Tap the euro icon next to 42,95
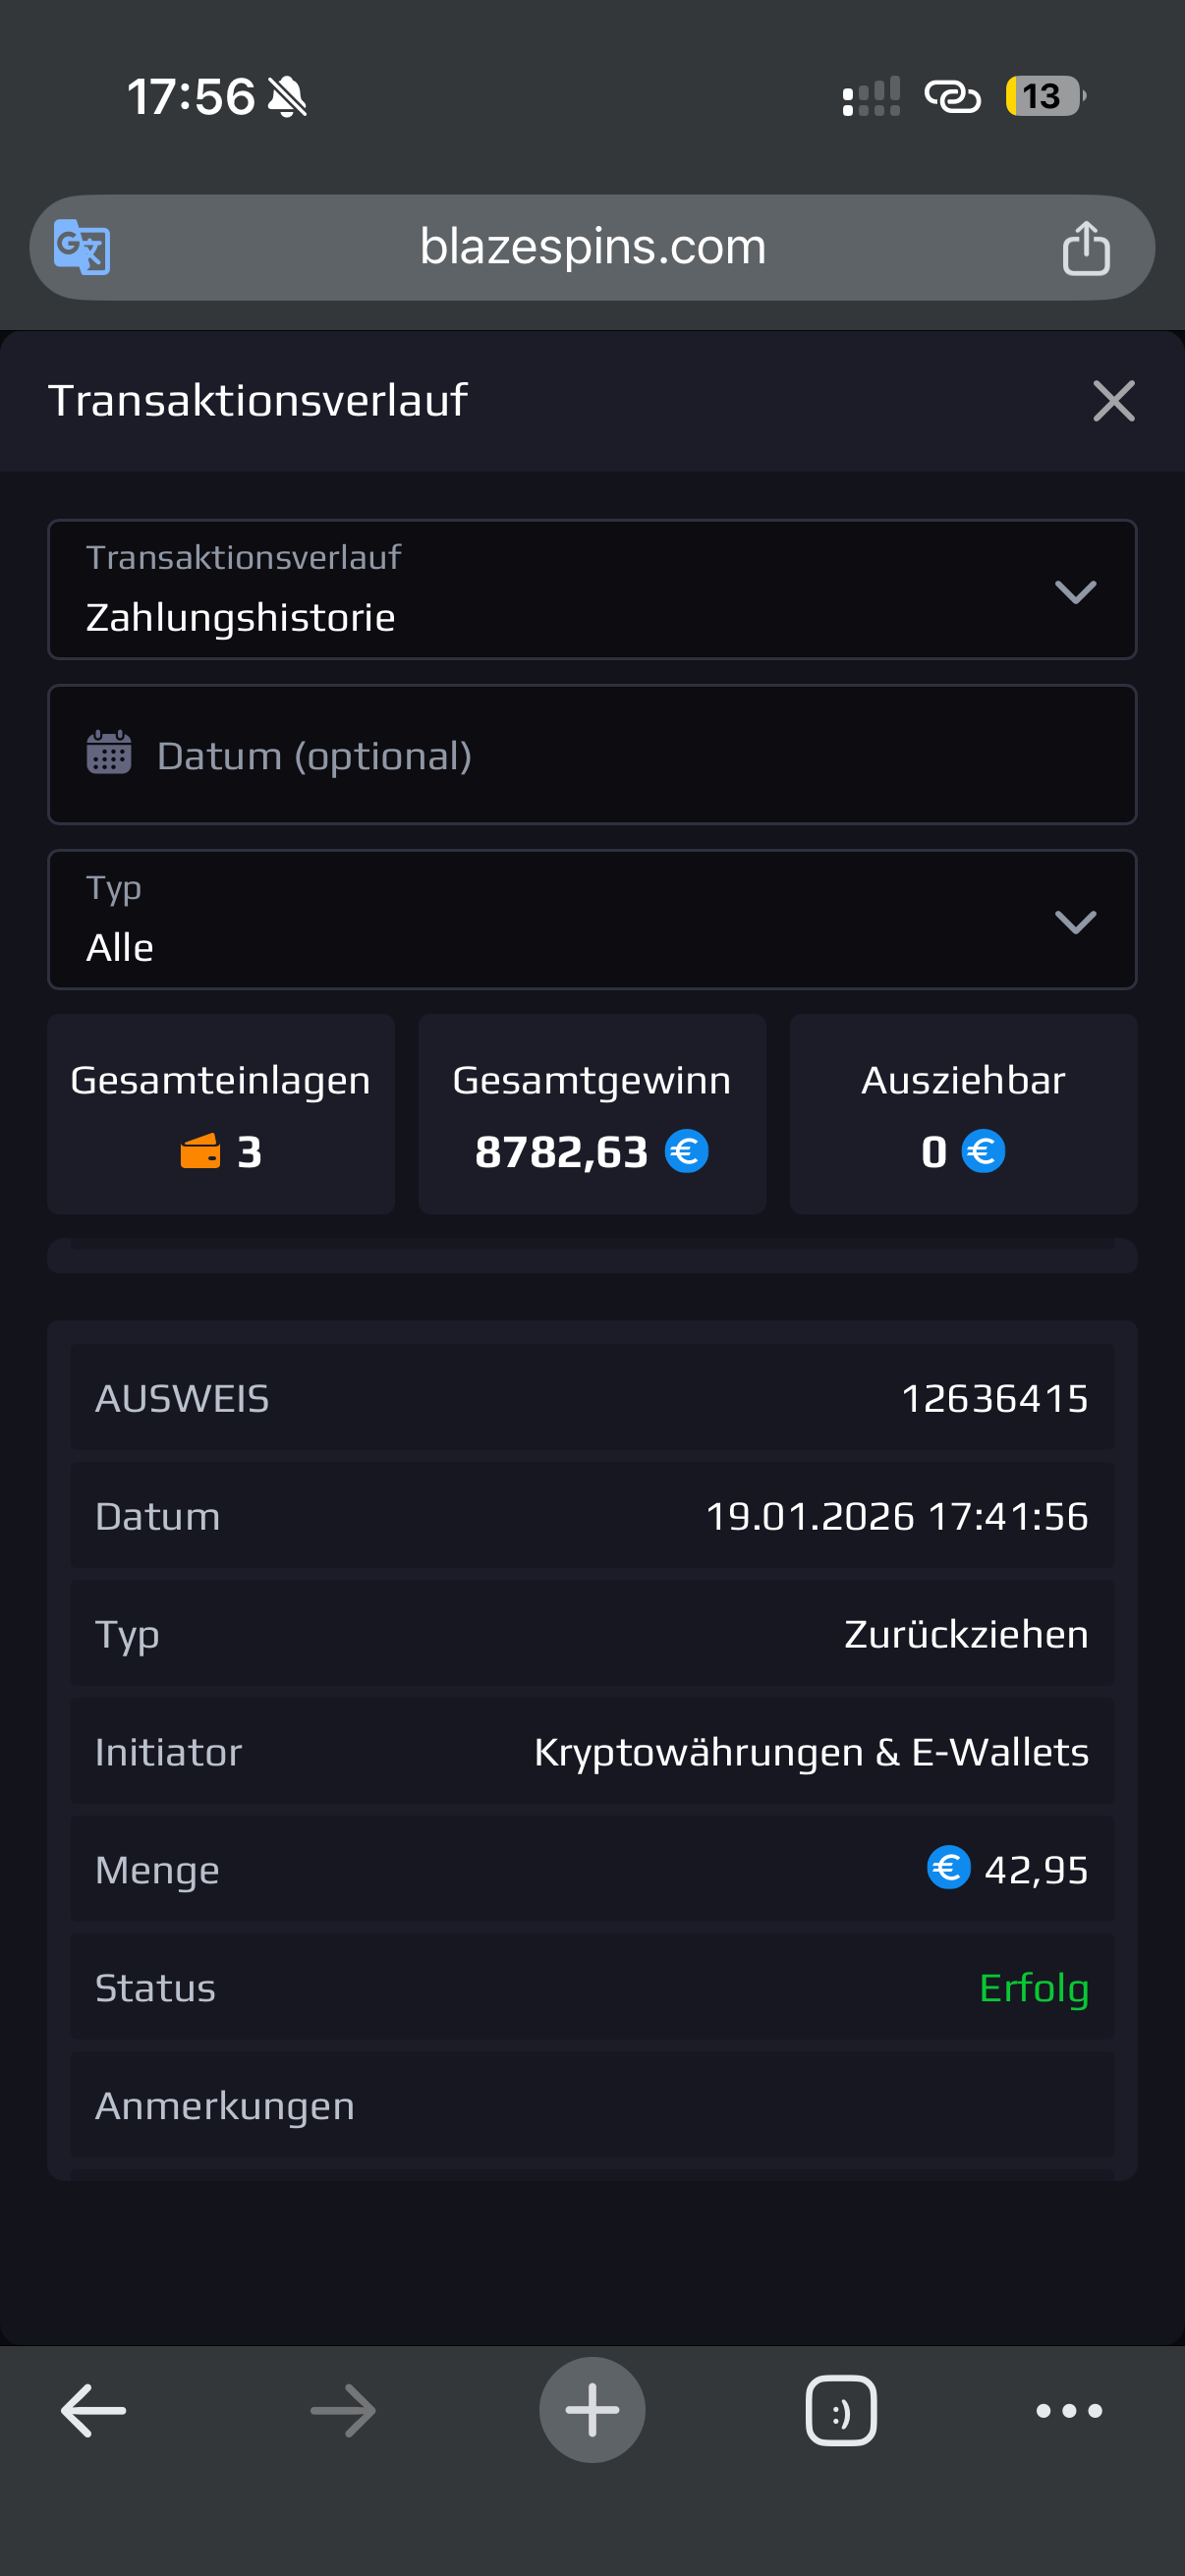The height and width of the screenshot is (2576, 1185). click(x=948, y=1868)
